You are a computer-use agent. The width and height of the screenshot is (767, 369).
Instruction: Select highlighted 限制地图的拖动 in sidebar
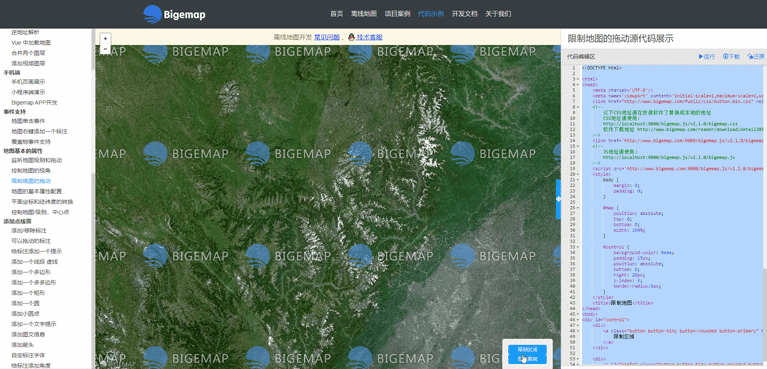[31, 181]
